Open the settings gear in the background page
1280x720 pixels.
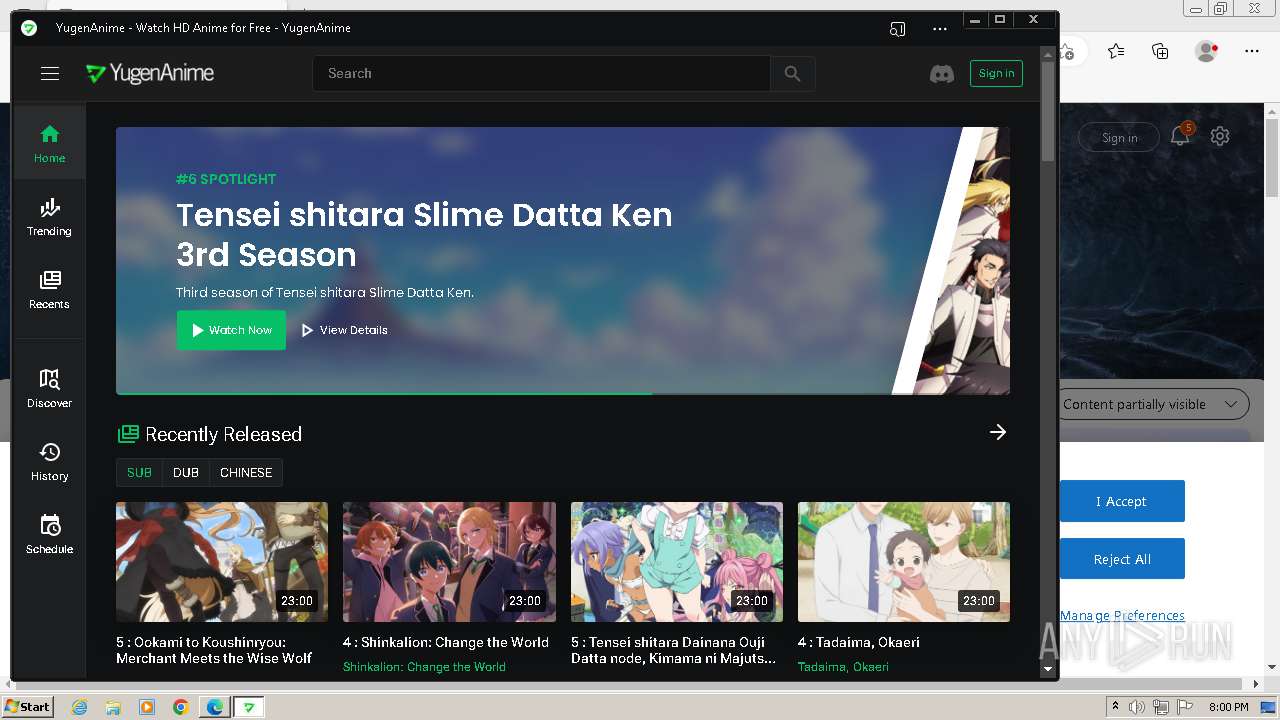[x=1220, y=136]
